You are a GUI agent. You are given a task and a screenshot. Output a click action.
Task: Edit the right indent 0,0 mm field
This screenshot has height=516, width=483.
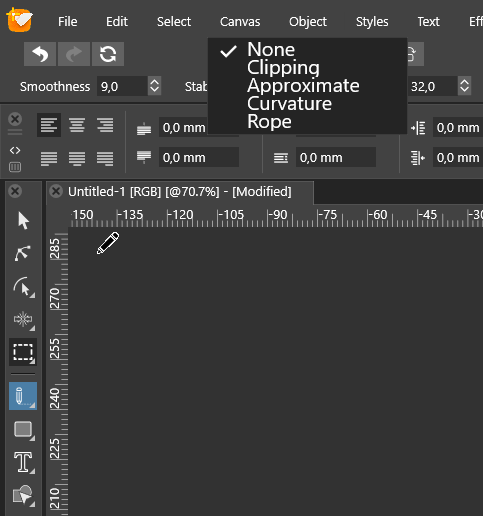pos(458,157)
